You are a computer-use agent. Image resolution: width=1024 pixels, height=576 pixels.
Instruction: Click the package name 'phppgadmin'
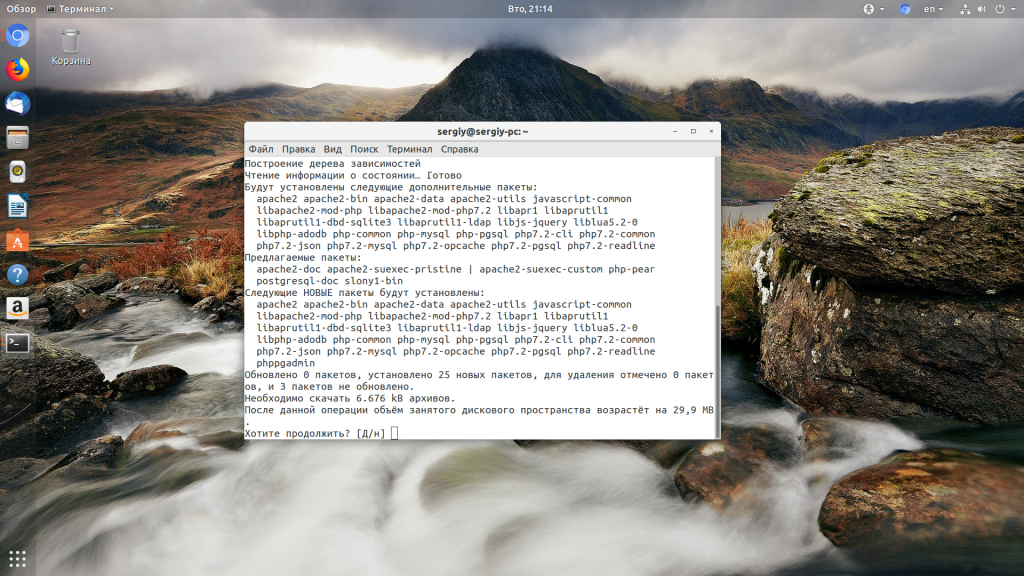point(285,364)
